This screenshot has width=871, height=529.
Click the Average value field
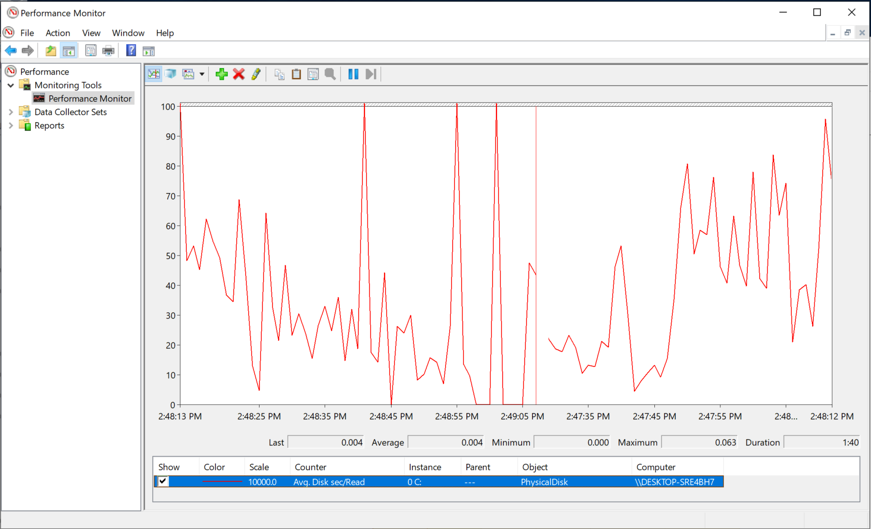pyautogui.click(x=445, y=442)
